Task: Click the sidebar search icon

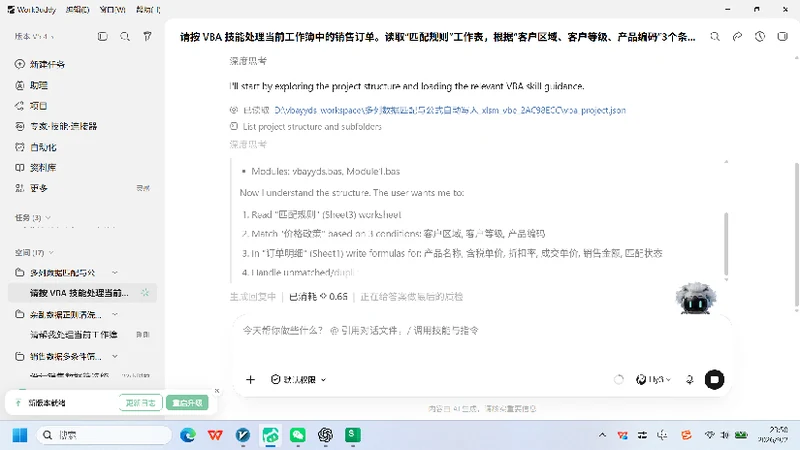Action: click(x=124, y=36)
